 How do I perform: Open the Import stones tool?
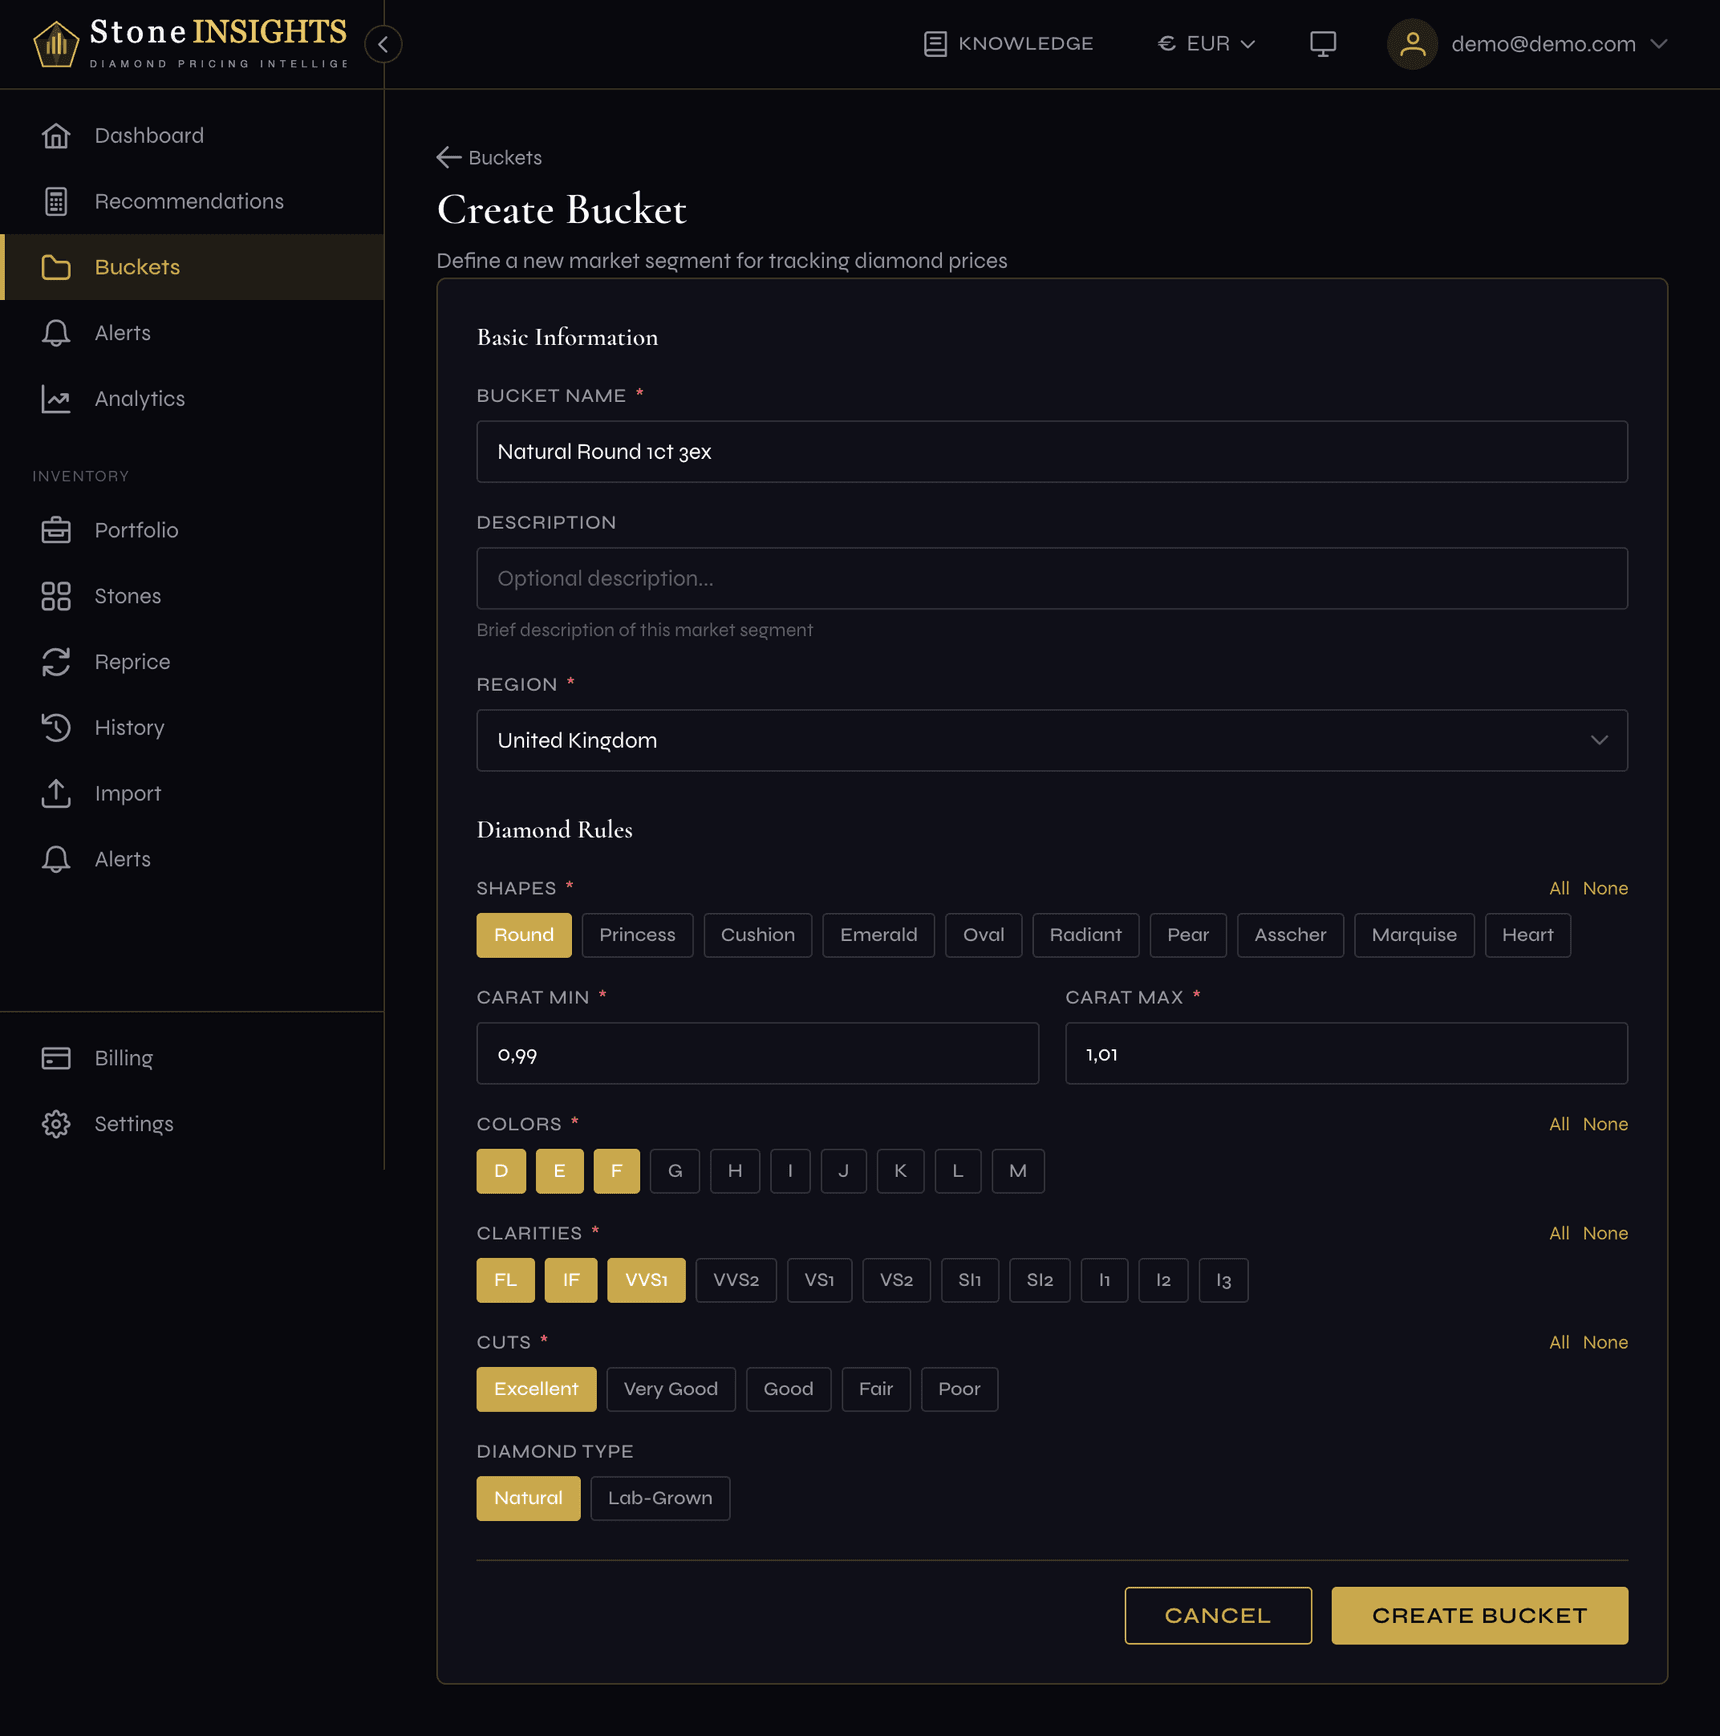click(128, 793)
